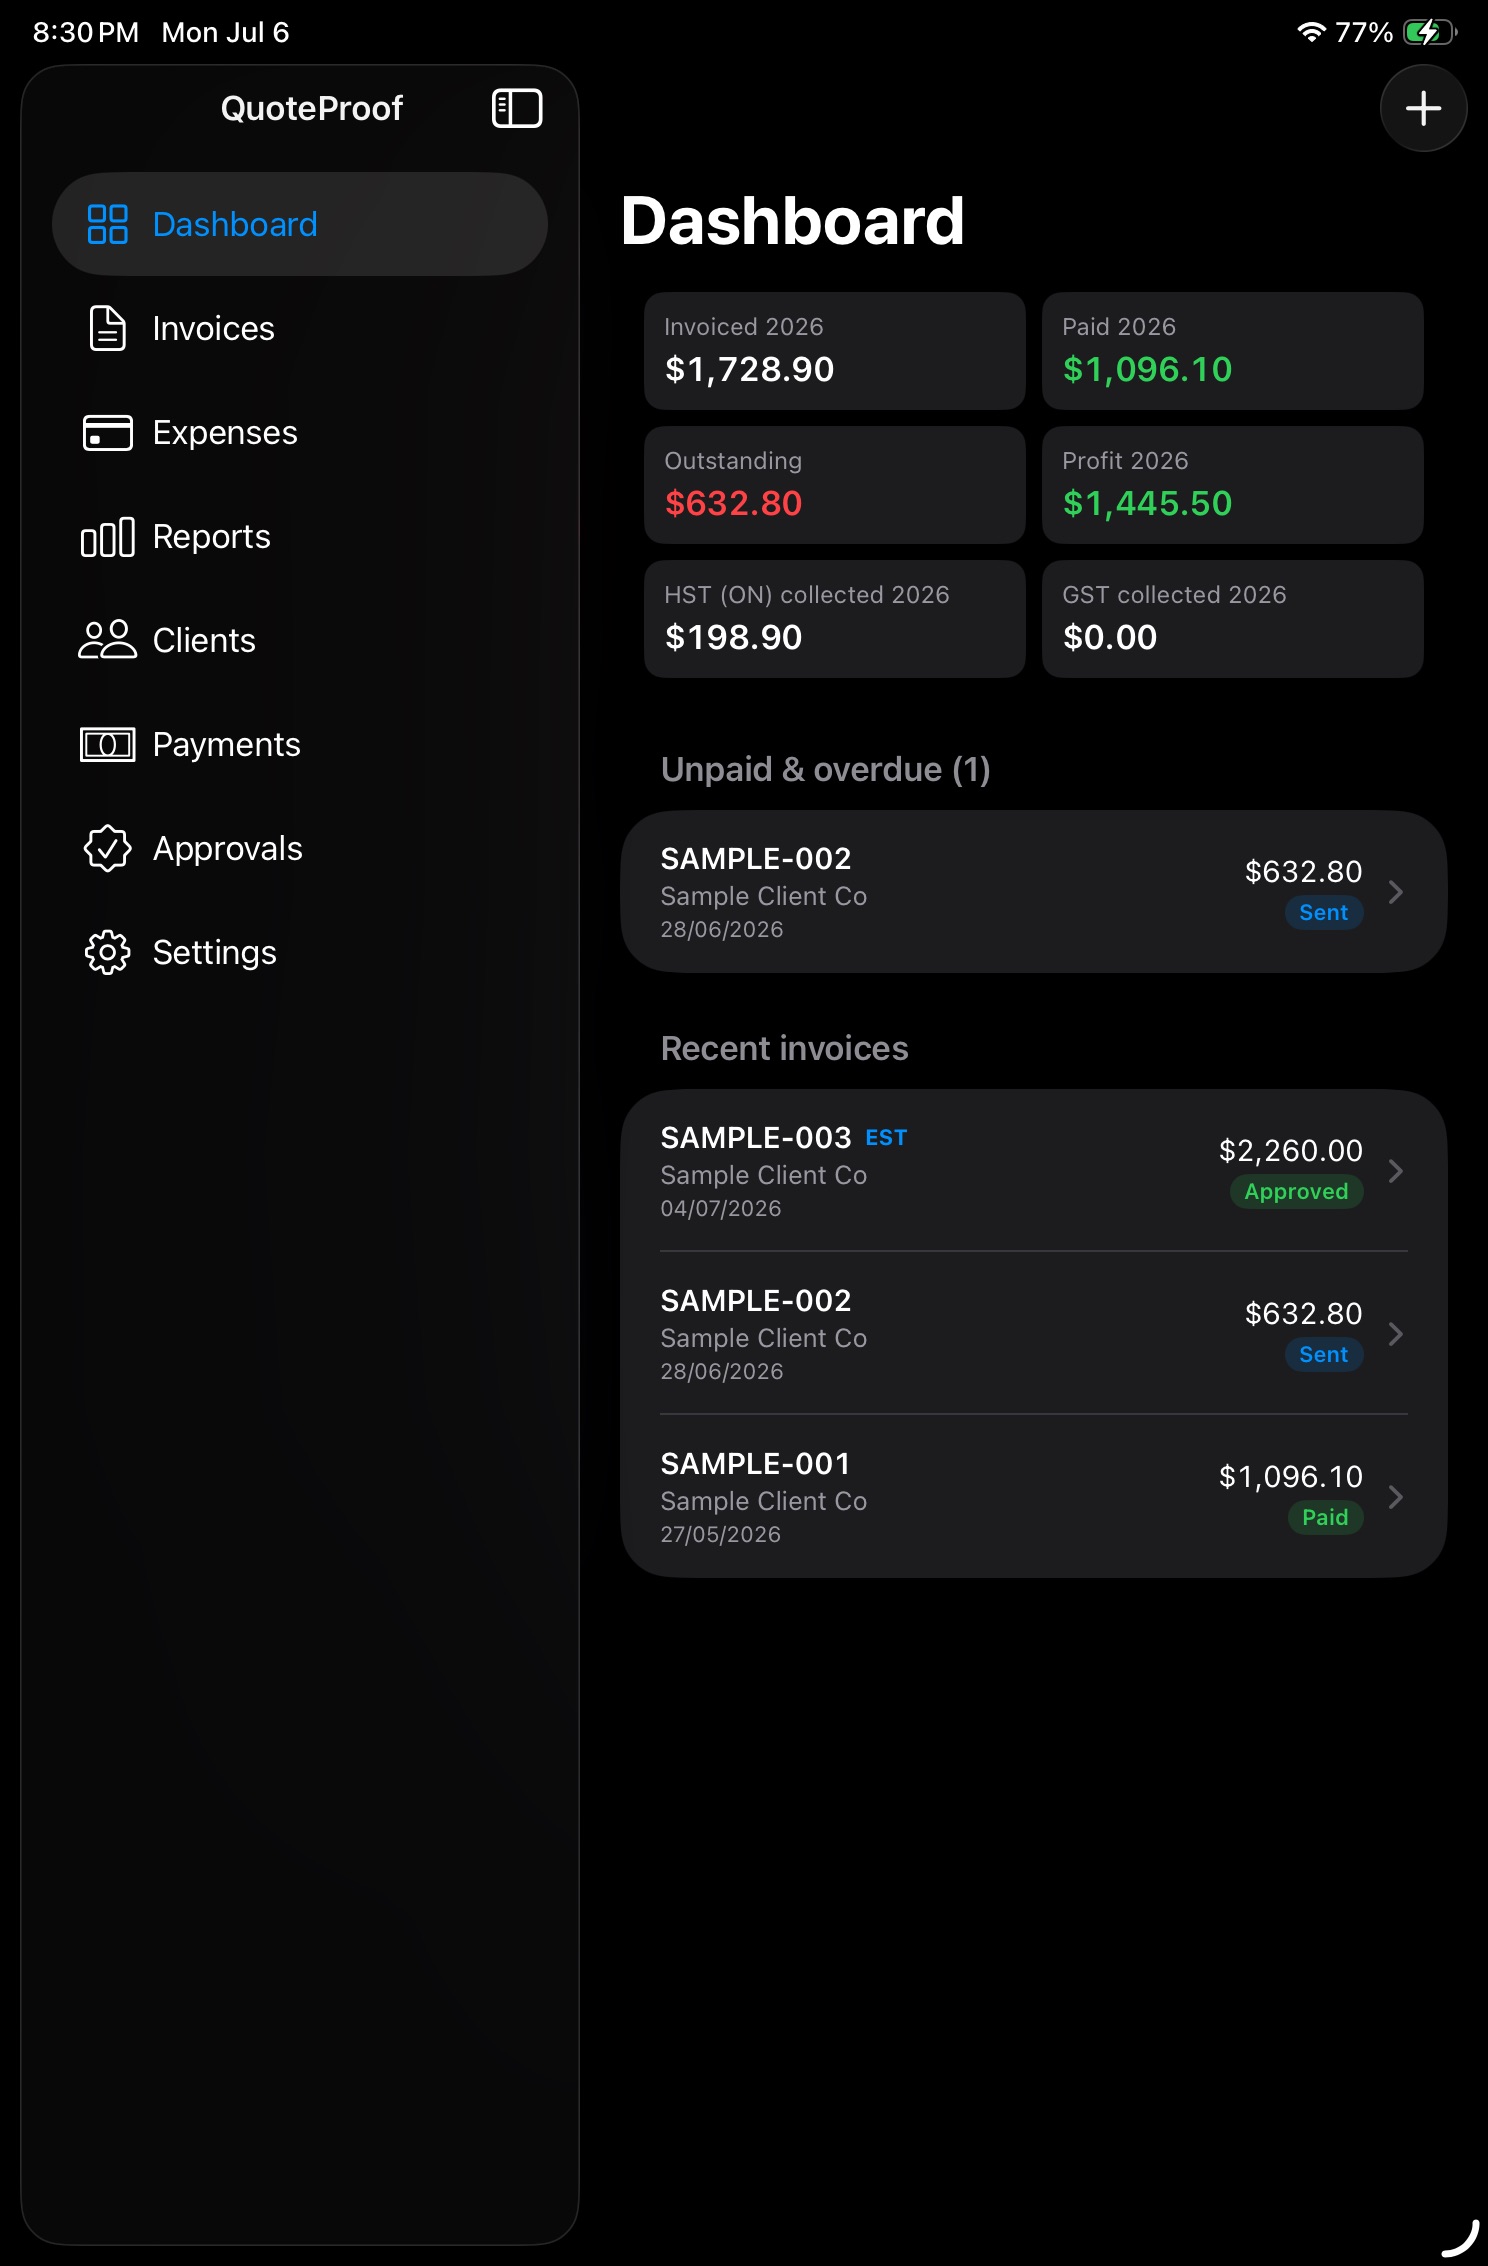1488x2266 pixels.
Task: Tap the battery charging indicator
Action: coord(1430,32)
